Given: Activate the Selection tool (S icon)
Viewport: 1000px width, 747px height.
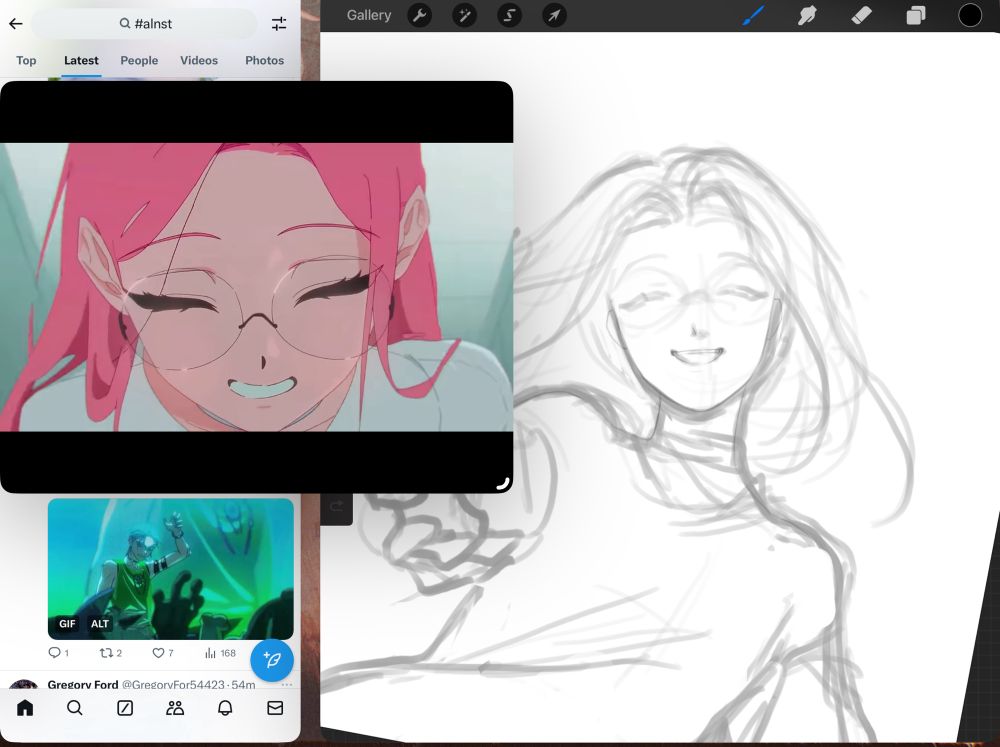Looking at the screenshot, I should pos(509,15).
